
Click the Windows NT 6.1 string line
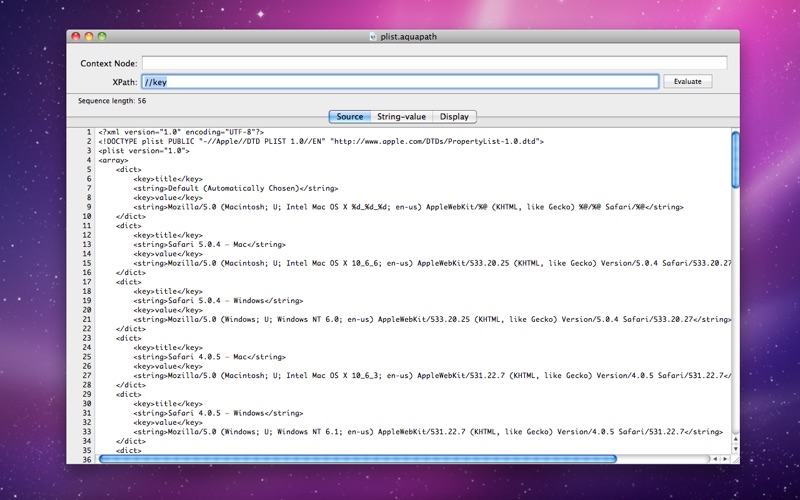click(428, 432)
